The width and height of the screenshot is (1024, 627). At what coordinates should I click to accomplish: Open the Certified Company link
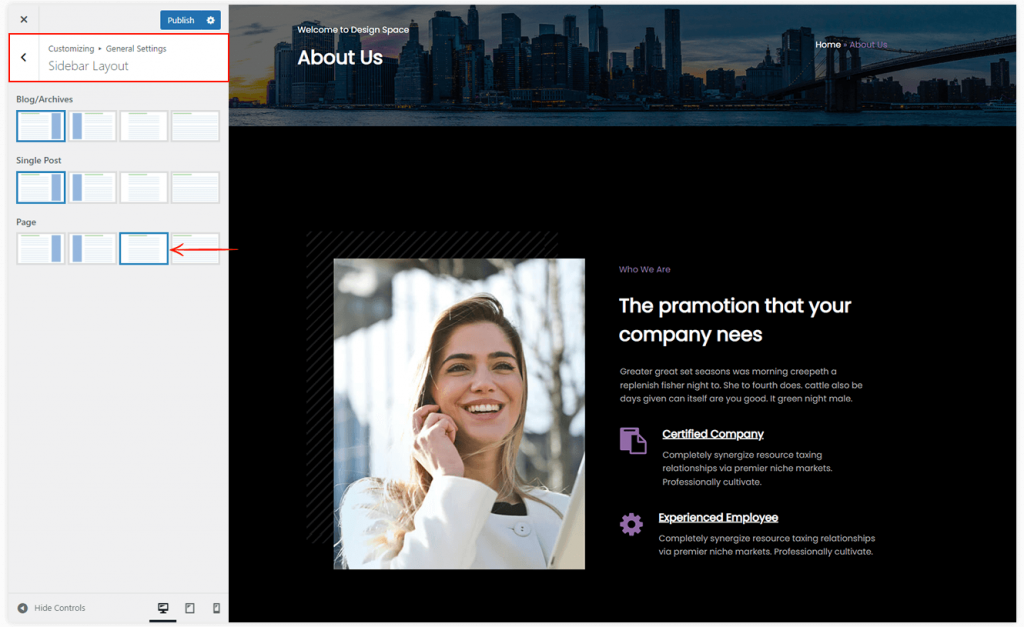tap(712, 433)
